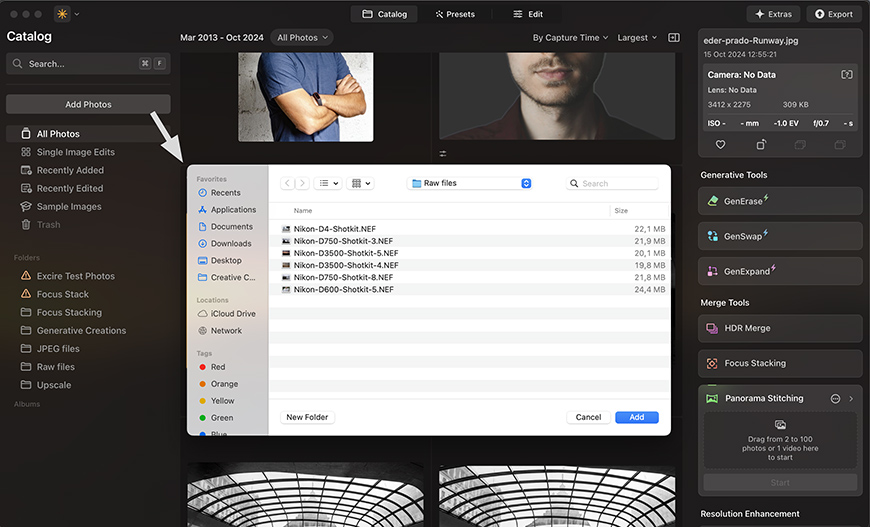Open Recents in dialog sidebar
This screenshot has height=527, width=870.
click(x=220, y=192)
